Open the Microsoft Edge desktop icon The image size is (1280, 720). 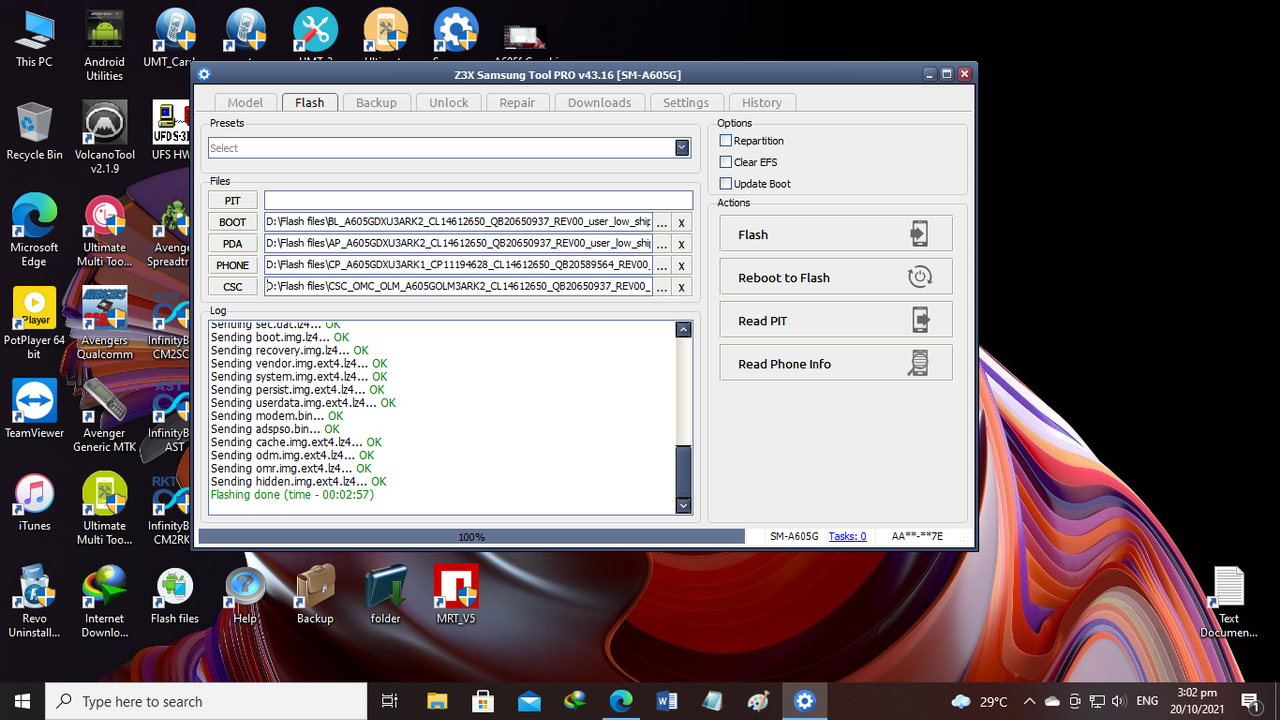[x=34, y=231]
